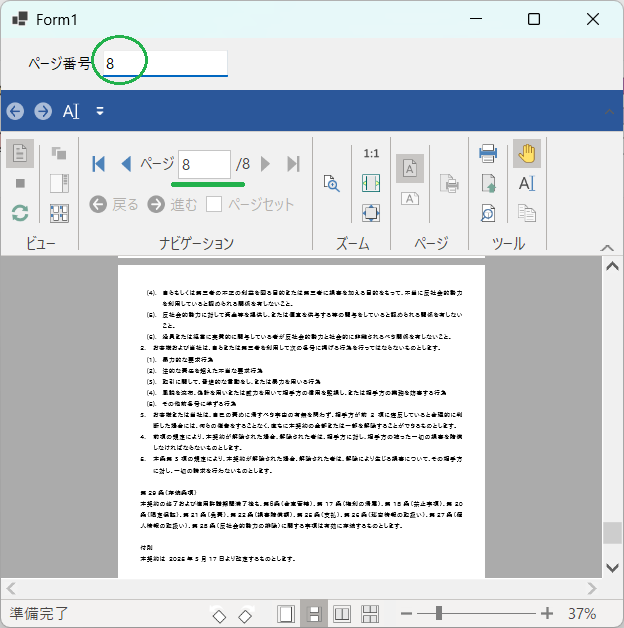Collapse the ribbon with the lower chevron
Viewport: 624px width, 628px height.
tap(607, 248)
